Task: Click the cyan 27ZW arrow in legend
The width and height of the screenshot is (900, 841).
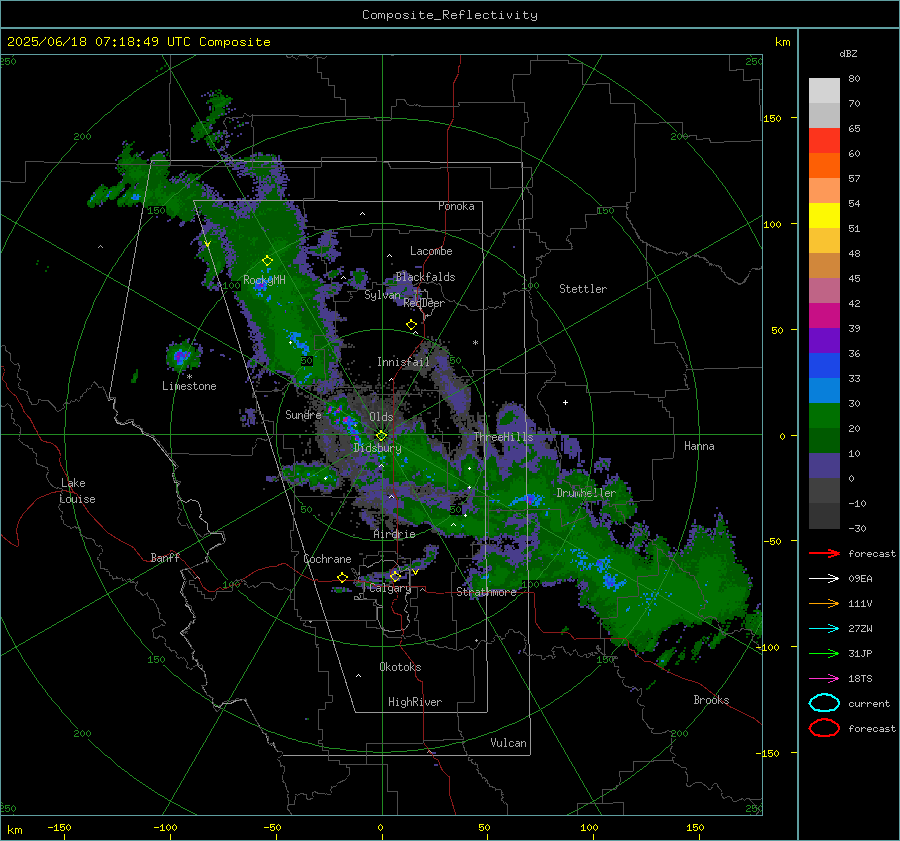Action: [824, 629]
